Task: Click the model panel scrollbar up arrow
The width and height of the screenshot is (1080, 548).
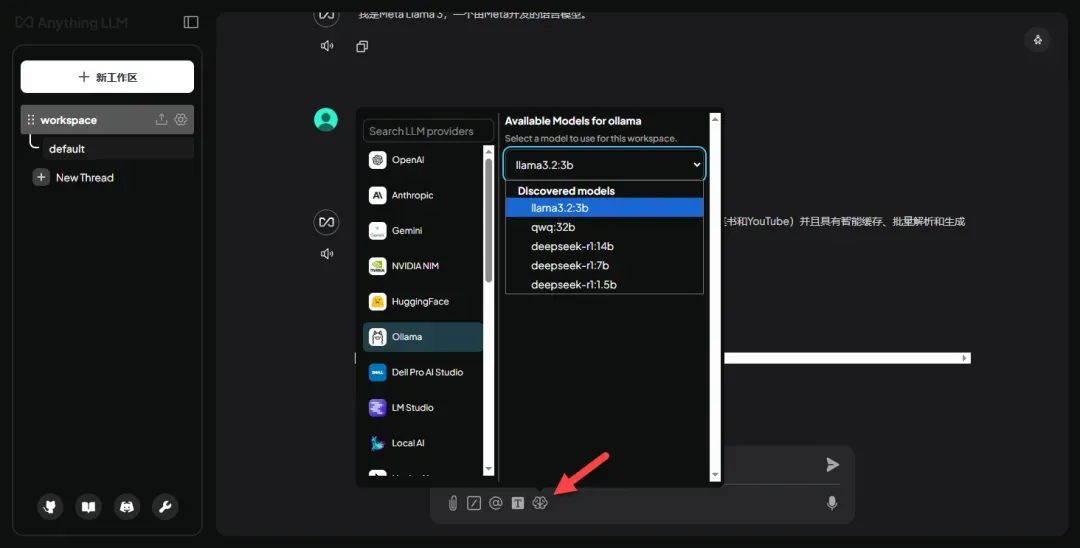Action: [715, 119]
